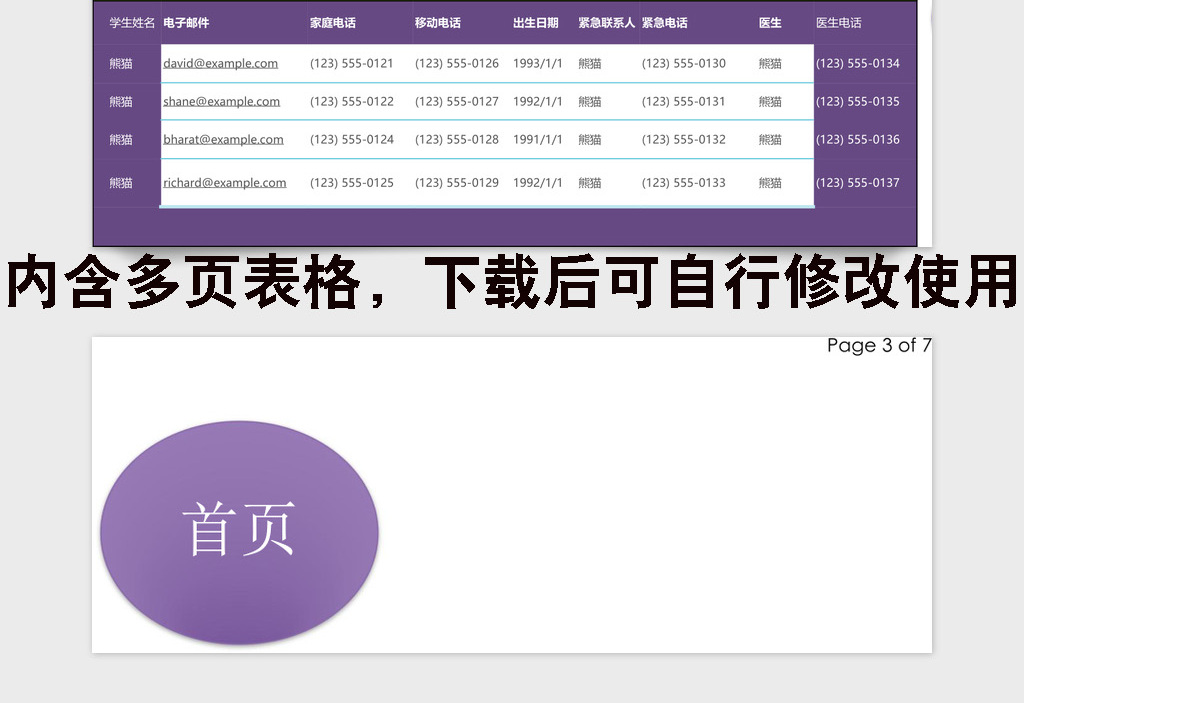Image resolution: width=1200 pixels, height=703 pixels.
Task: Click 1992/1/1 birth date in richard's row
Action: pos(538,182)
